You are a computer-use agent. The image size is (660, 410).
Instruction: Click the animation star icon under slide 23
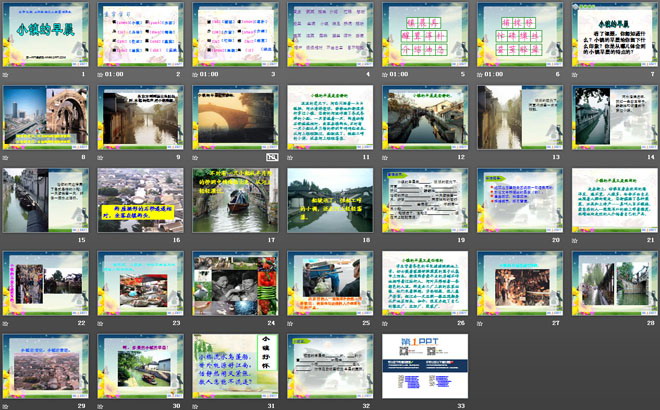pyautogui.click(x=100, y=323)
